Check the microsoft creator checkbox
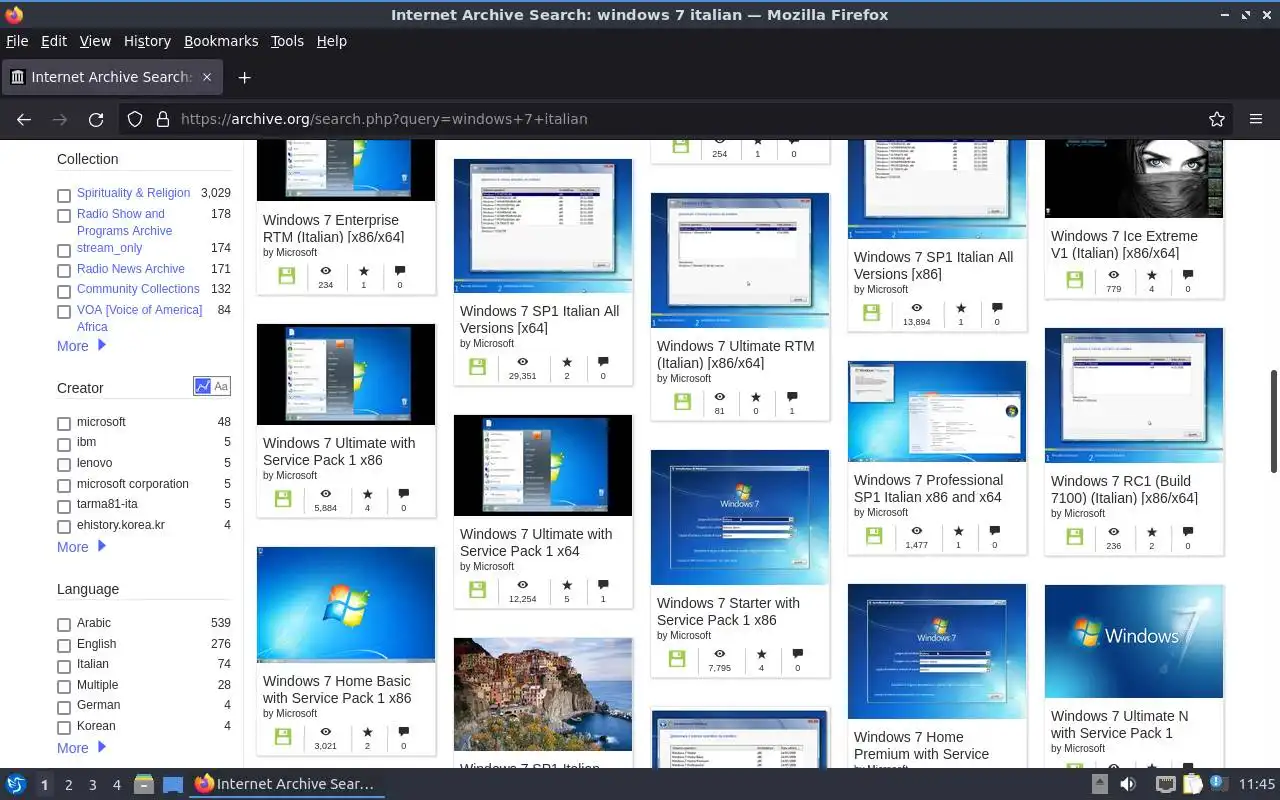The width and height of the screenshot is (1280, 800). pos(64,424)
